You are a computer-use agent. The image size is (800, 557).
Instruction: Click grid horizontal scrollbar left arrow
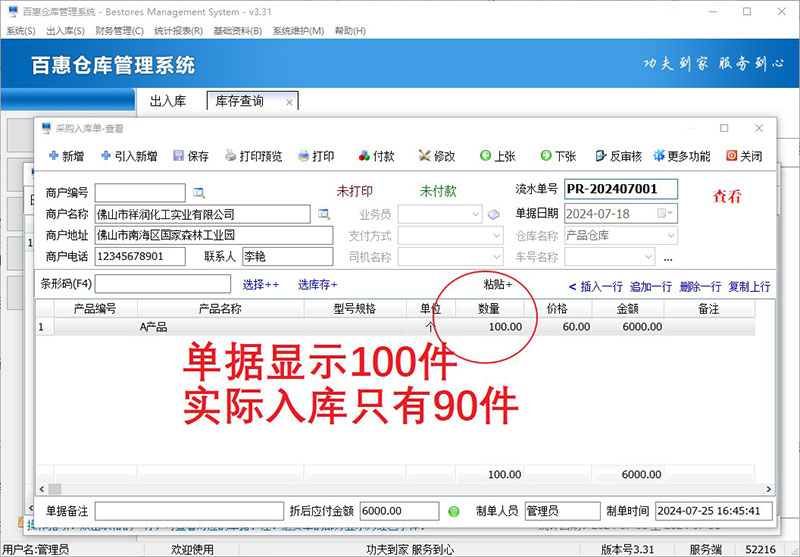point(42,489)
